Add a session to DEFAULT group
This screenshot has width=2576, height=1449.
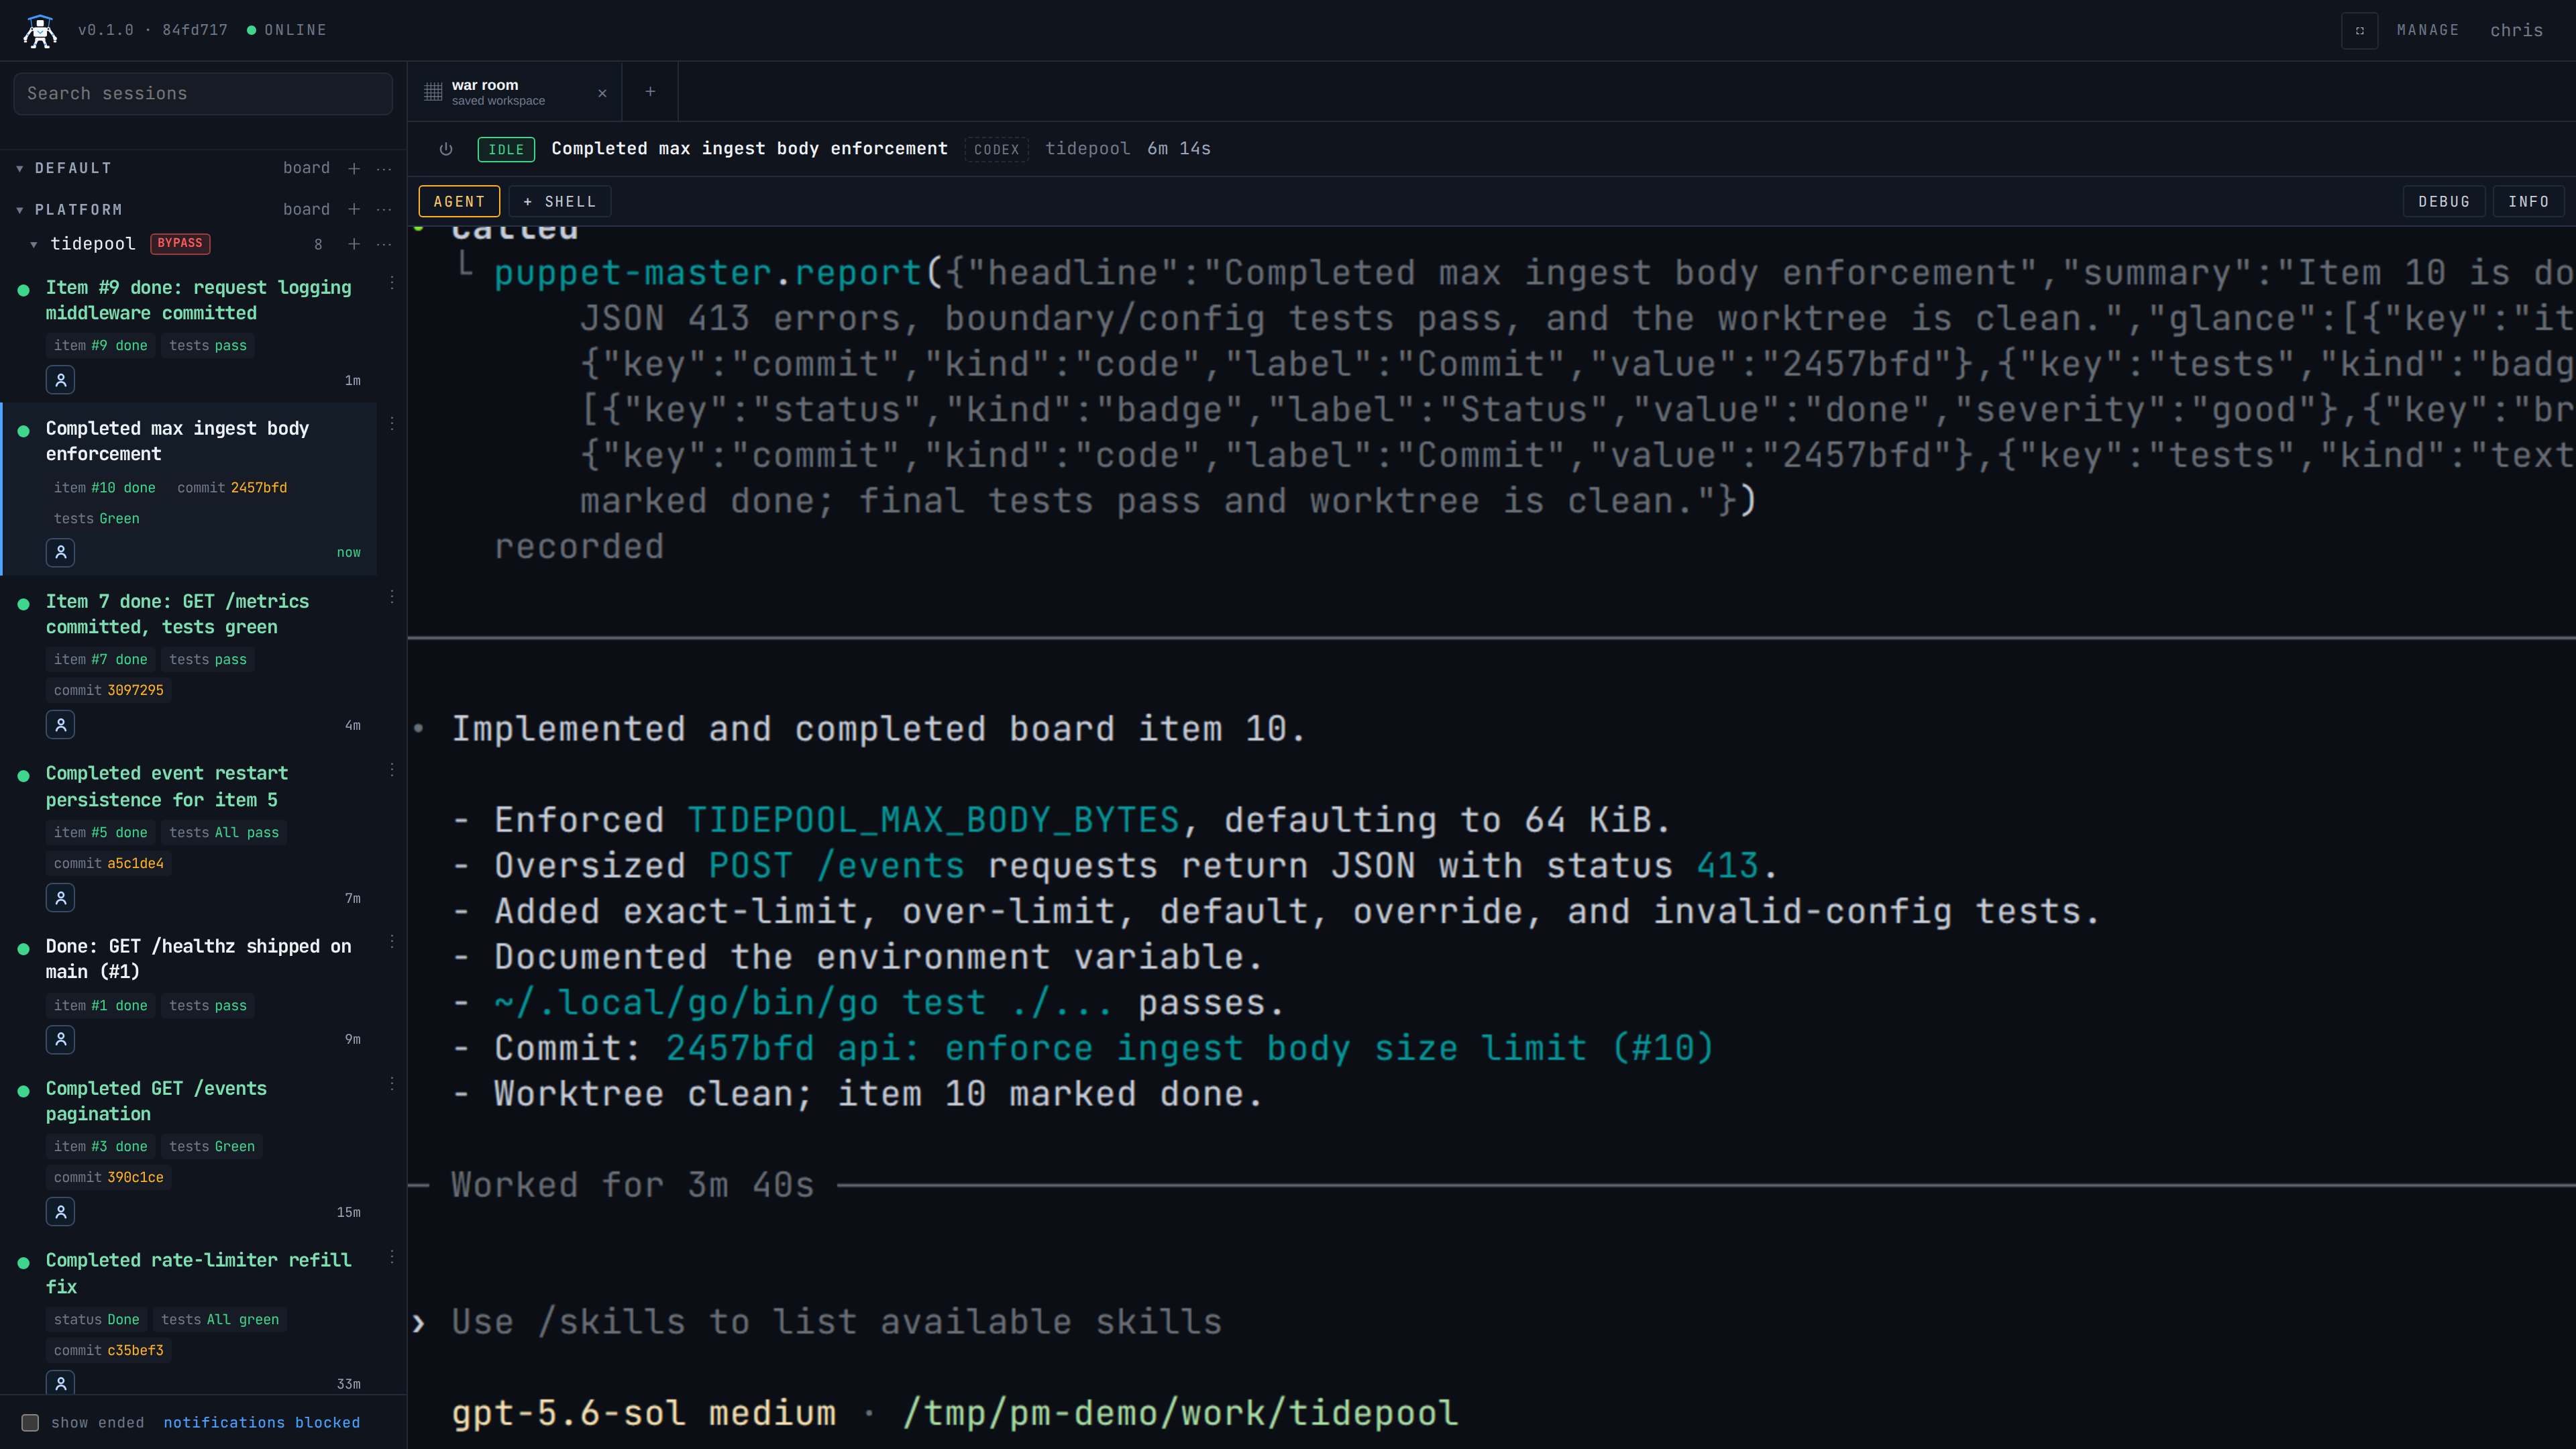click(354, 168)
